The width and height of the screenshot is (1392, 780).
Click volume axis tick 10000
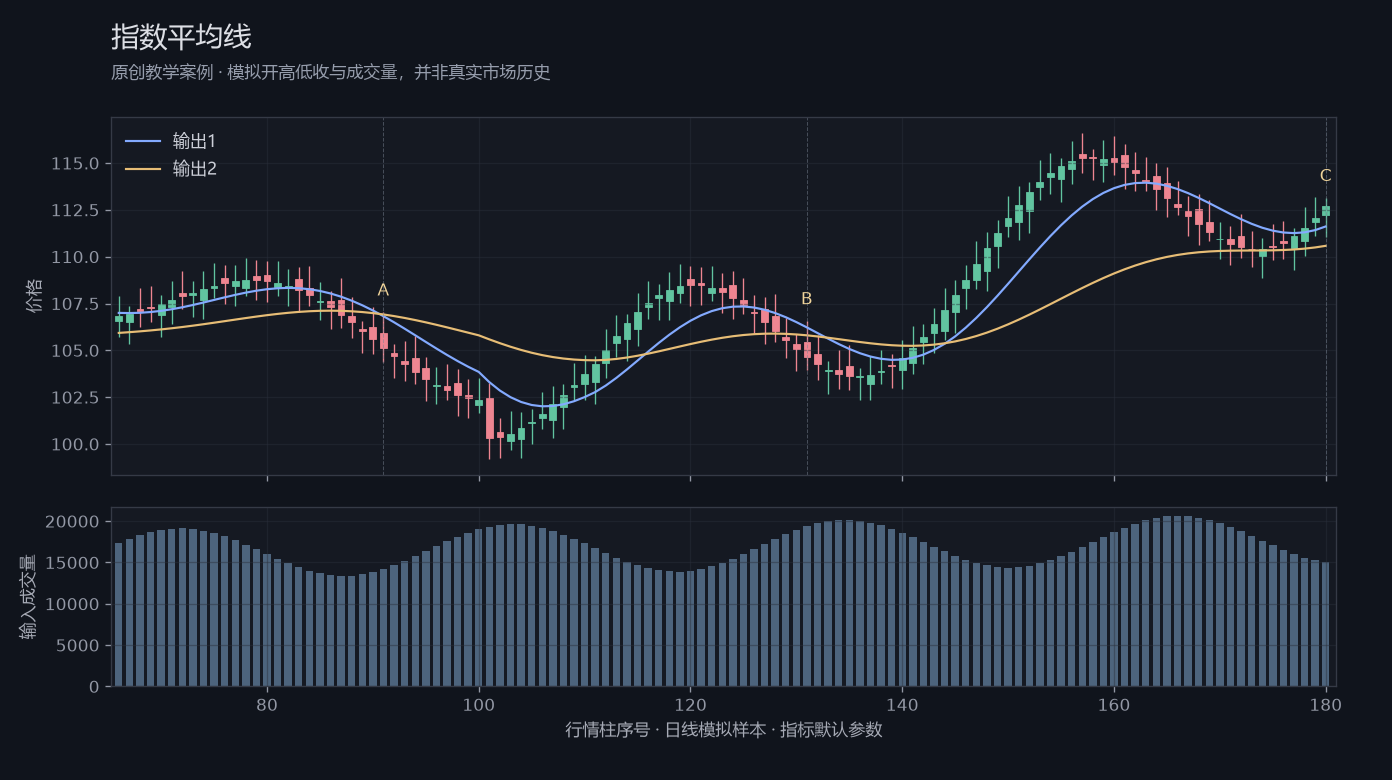pos(73,604)
